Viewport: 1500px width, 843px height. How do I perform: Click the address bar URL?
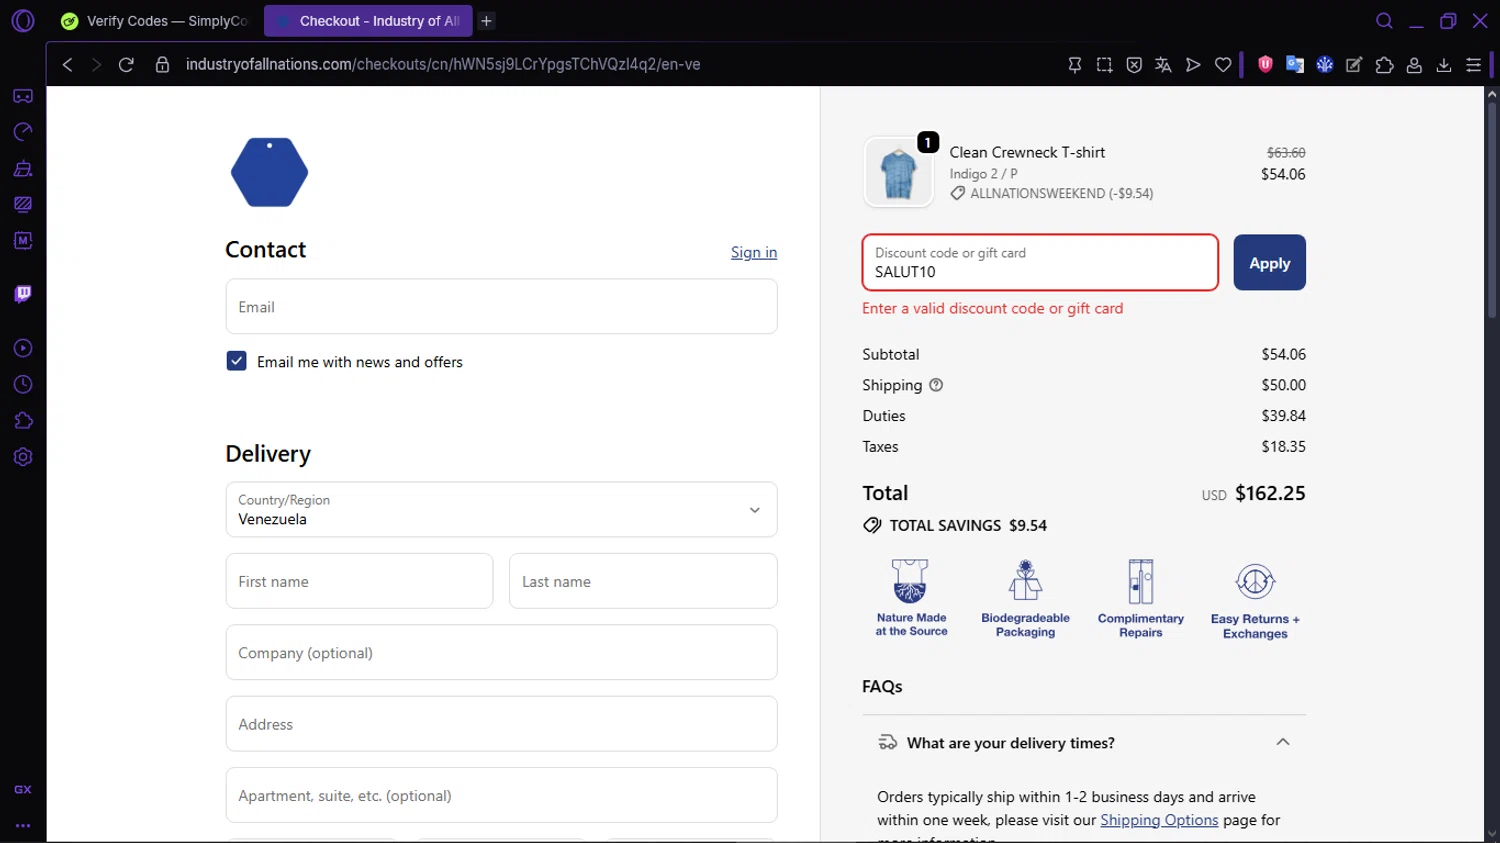443,65
